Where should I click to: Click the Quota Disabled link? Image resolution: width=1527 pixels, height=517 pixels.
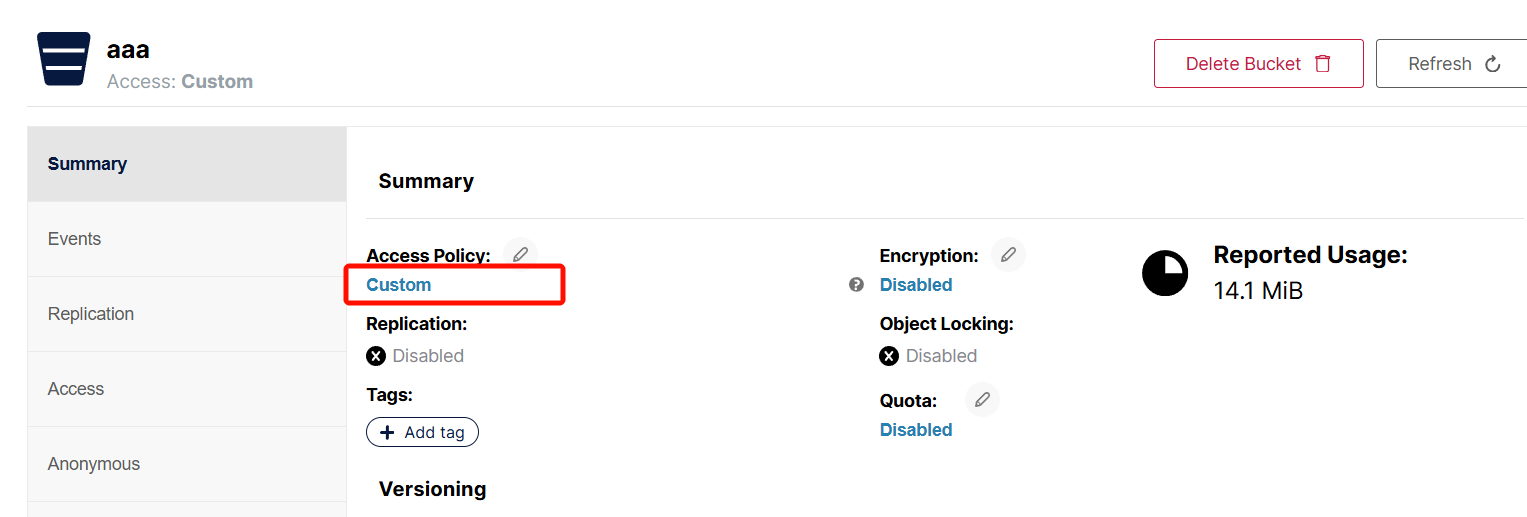pos(916,430)
